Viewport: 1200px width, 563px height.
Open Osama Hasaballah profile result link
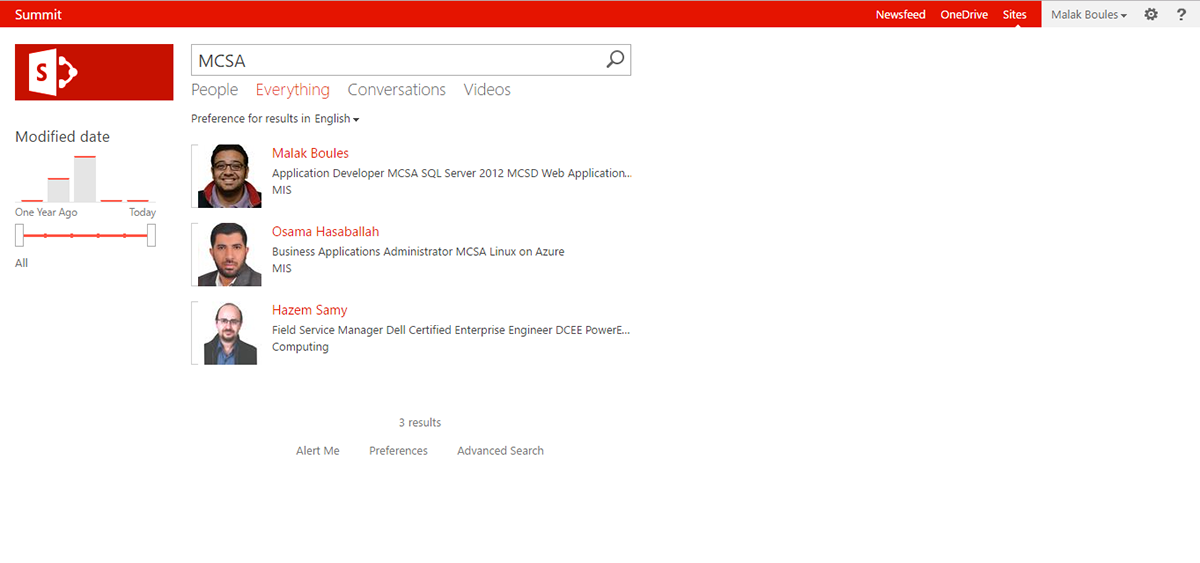point(325,232)
